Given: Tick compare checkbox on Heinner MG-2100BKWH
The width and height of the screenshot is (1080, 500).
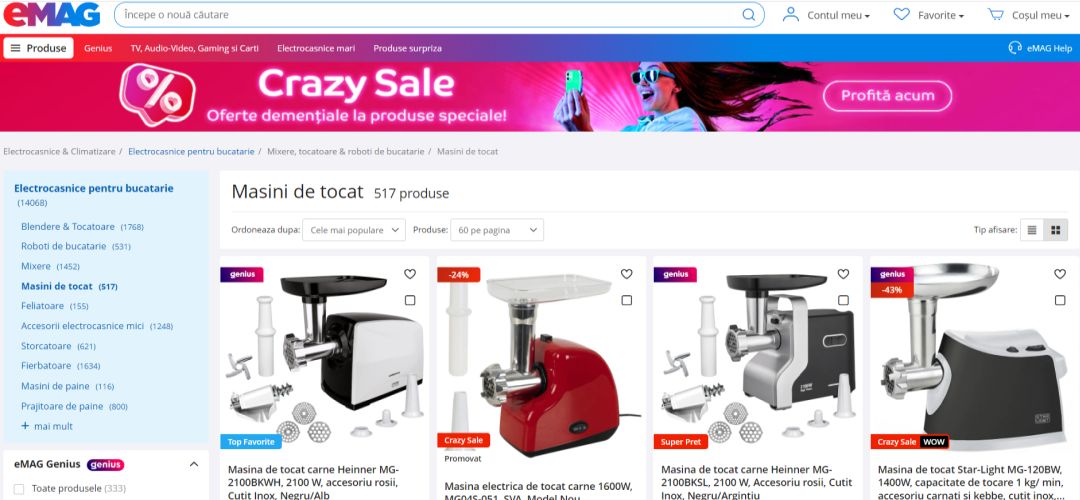Looking at the screenshot, I should point(410,300).
